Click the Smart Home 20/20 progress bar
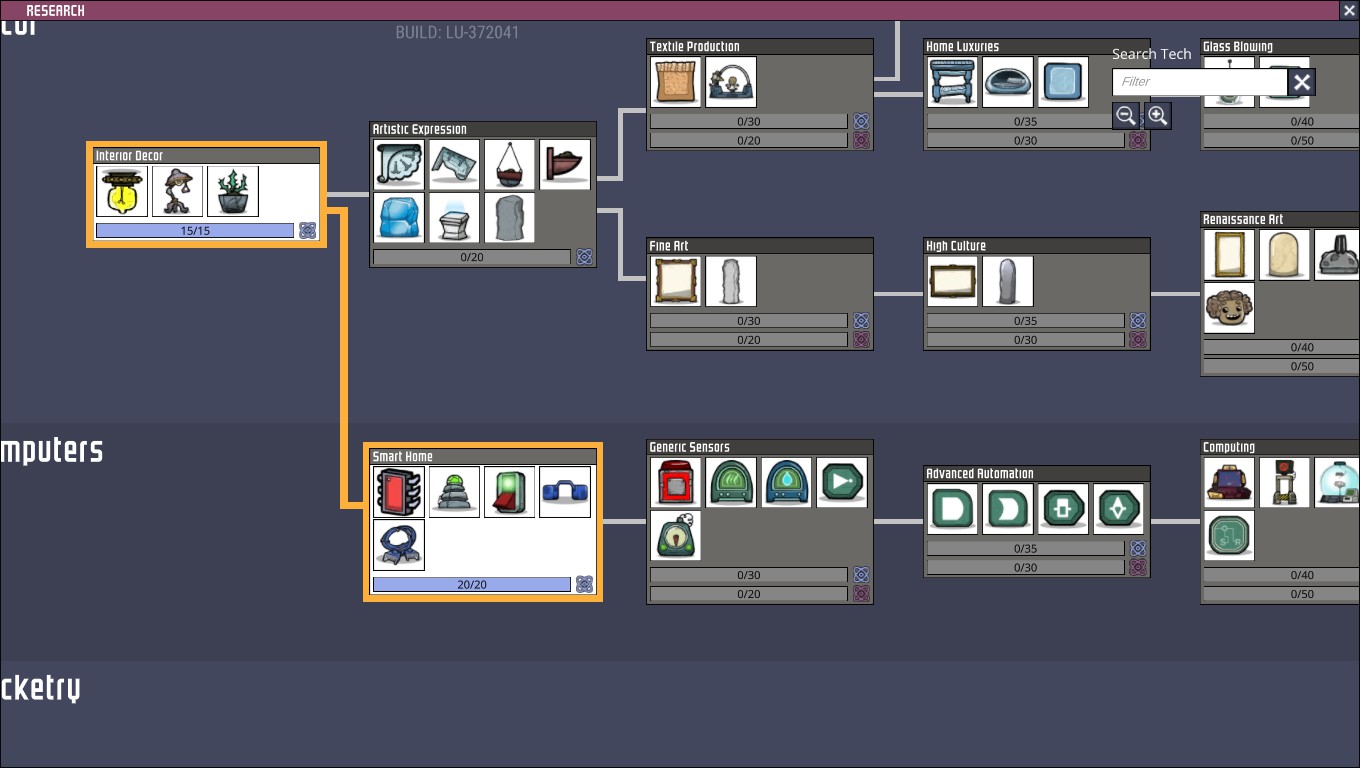Image resolution: width=1360 pixels, height=768 pixels. (471, 584)
